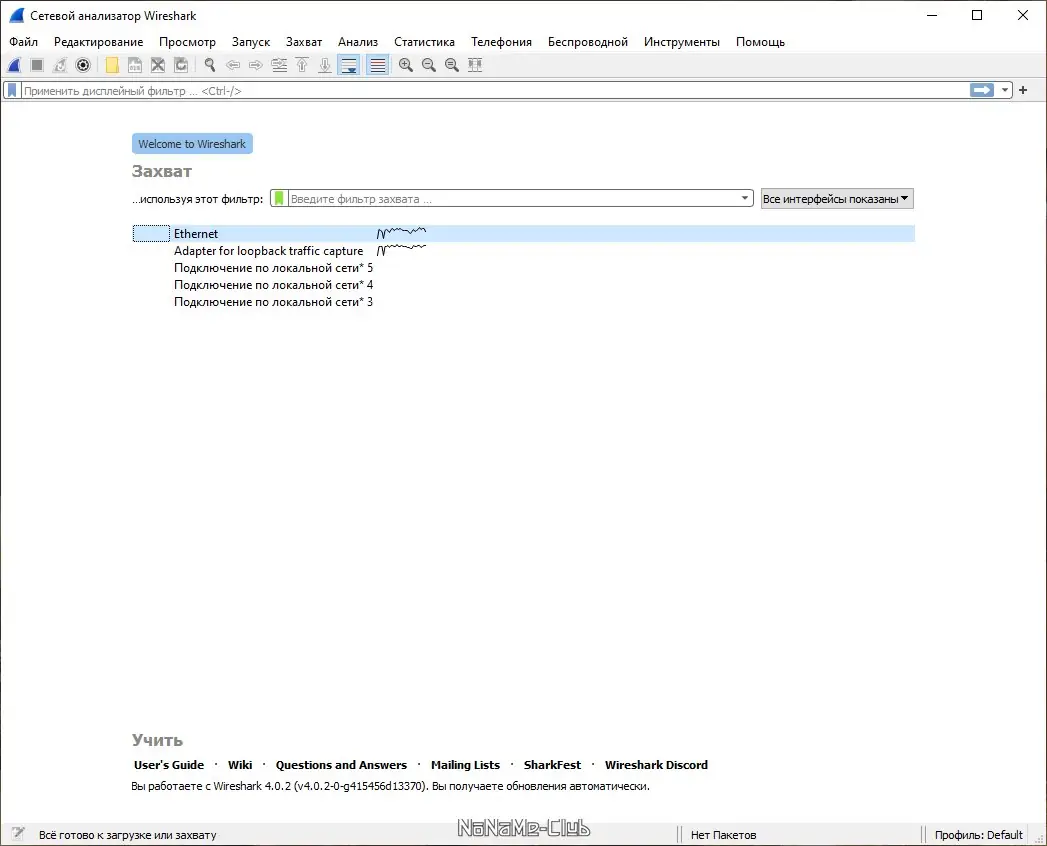This screenshot has height=846, width=1047.
Task: Click the stop capture square icon
Action: point(37,65)
